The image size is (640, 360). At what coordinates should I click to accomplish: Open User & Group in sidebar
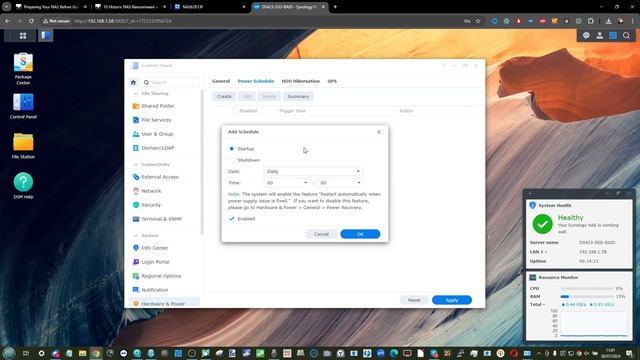click(x=157, y=134)
